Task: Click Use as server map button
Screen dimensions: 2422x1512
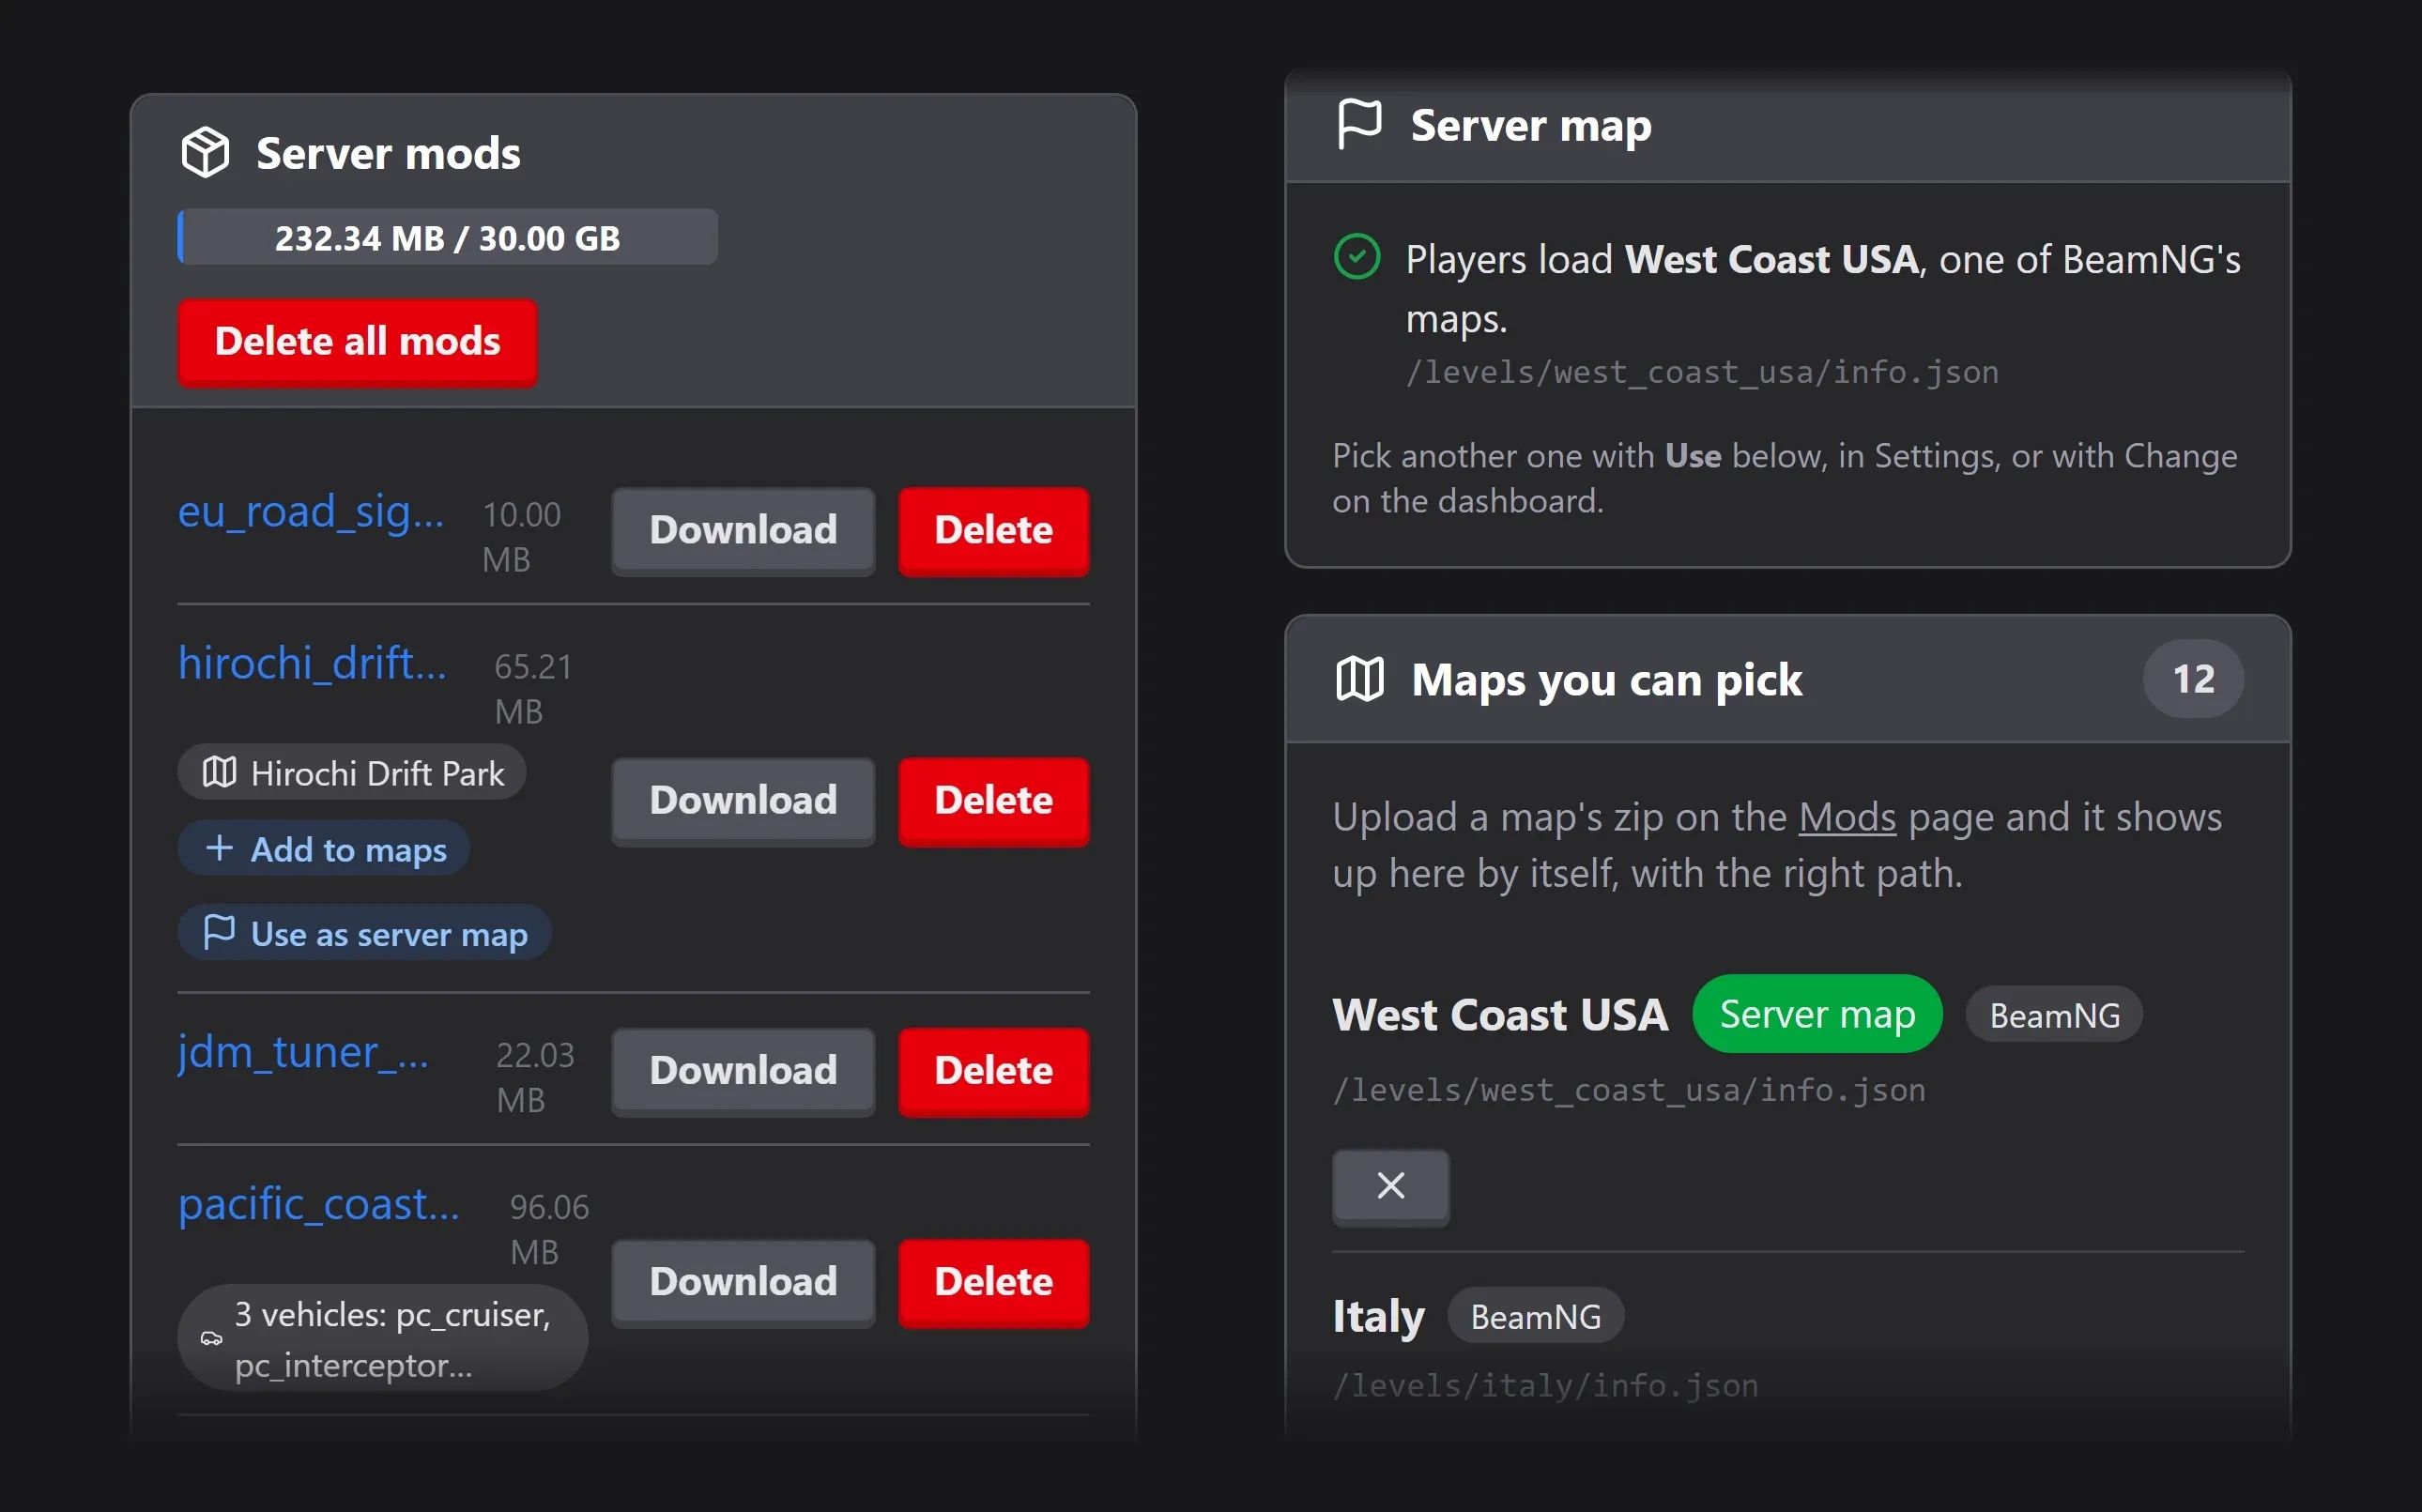Action: (x=364, y=933)
